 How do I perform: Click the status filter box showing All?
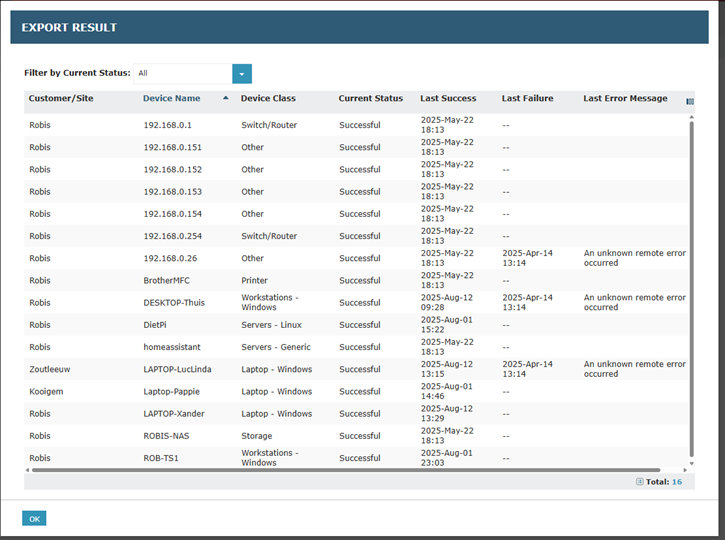click(x=183, y=74)
